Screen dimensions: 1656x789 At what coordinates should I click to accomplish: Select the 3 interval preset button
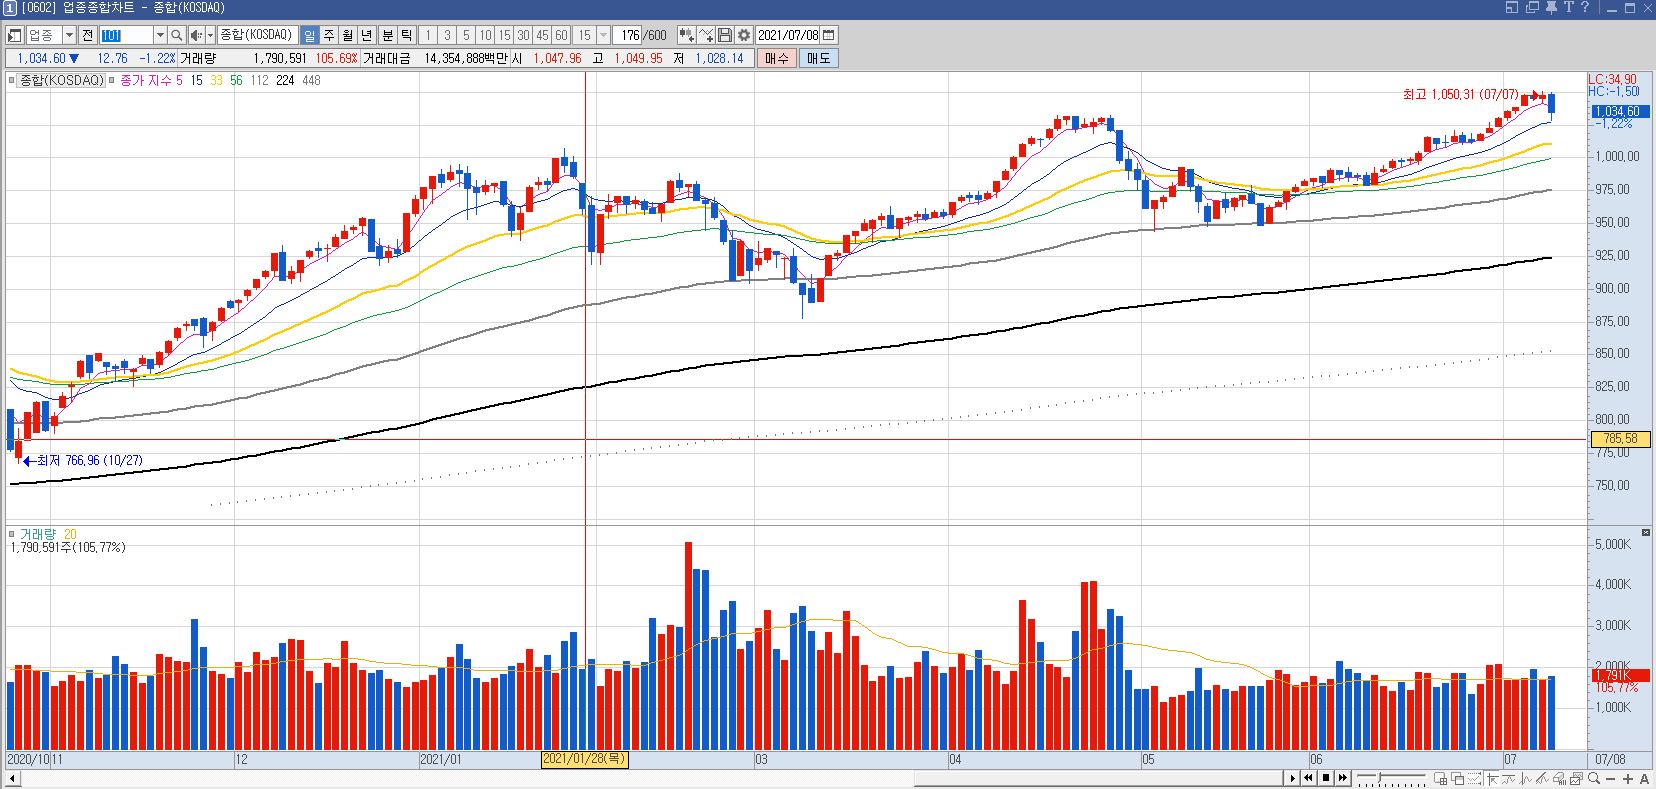[x=447, y=35]
